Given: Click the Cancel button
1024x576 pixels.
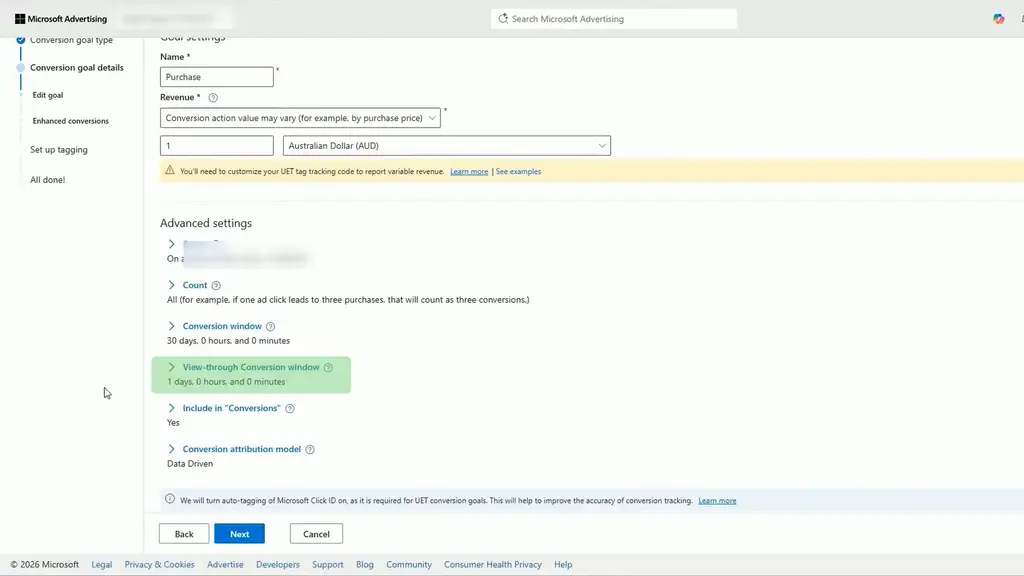Looking at the screenshot, I should pyautogui.click(x=316, y=534).
